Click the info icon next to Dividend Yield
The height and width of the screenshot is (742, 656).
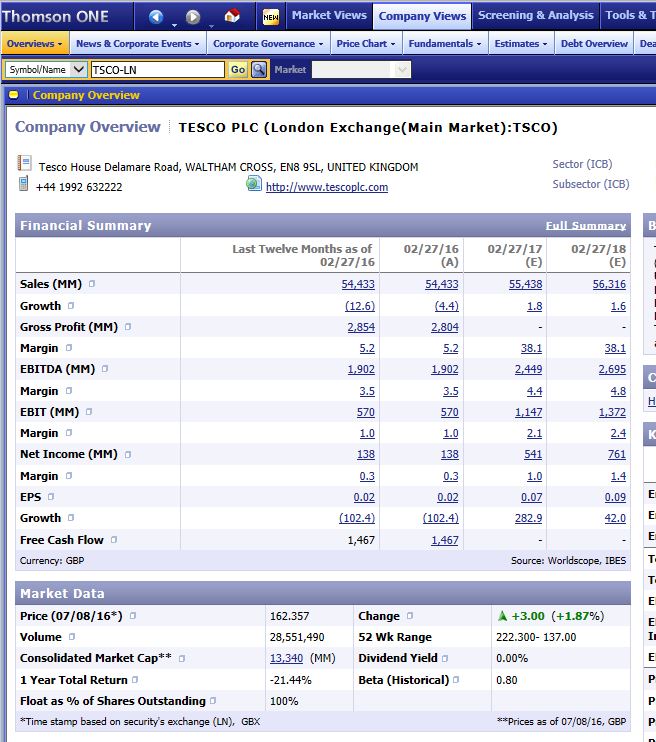pyautogui.click(x=445, y=659)
